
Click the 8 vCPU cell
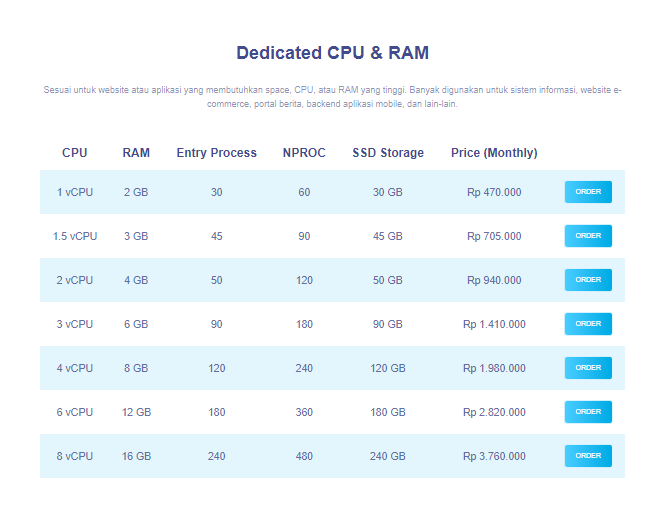[x=75, y=456]
